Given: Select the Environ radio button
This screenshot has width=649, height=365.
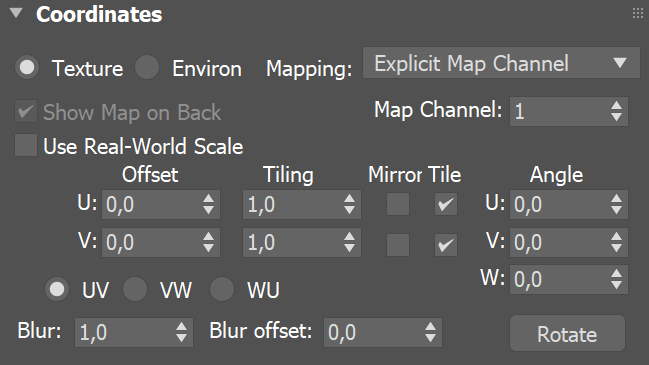Looking at the screenshot, I should click(147, 67).
